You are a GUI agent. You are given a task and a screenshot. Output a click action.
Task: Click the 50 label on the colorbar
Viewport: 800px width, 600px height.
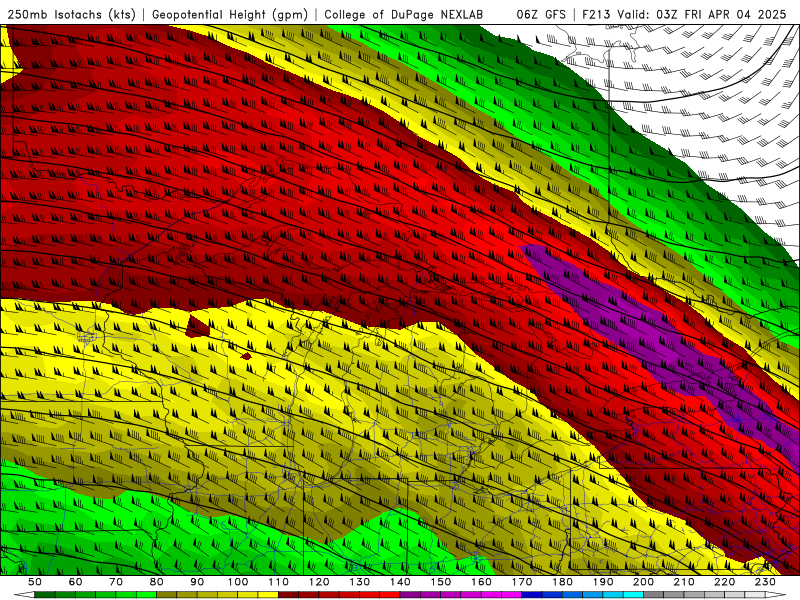[35, 582]
